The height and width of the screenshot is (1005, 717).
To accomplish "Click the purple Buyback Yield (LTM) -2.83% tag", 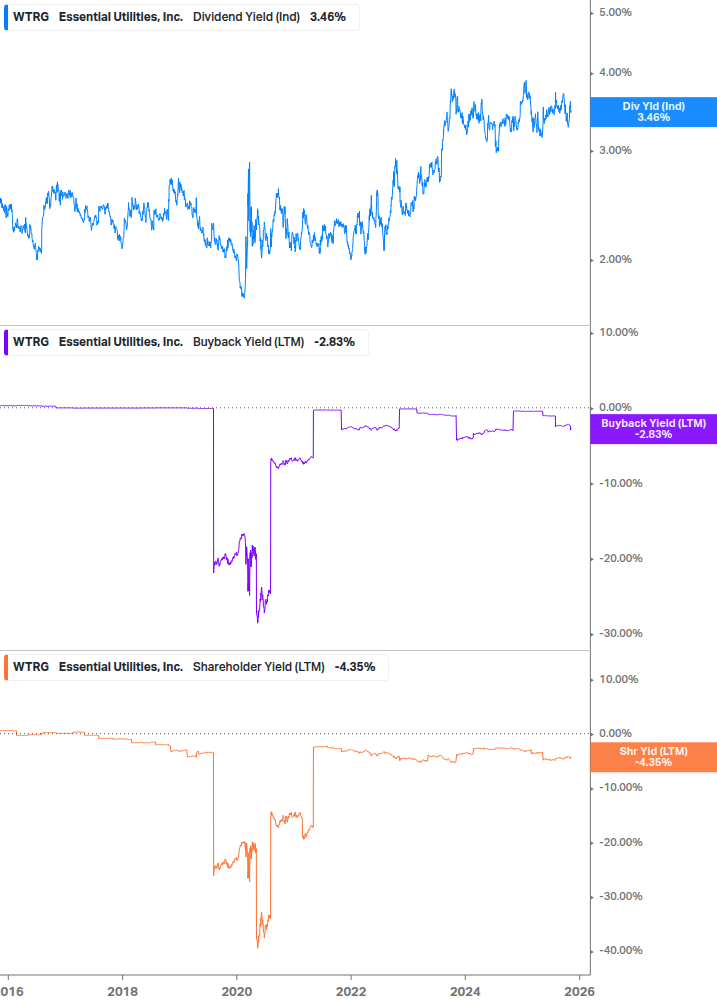I will 653,429.
